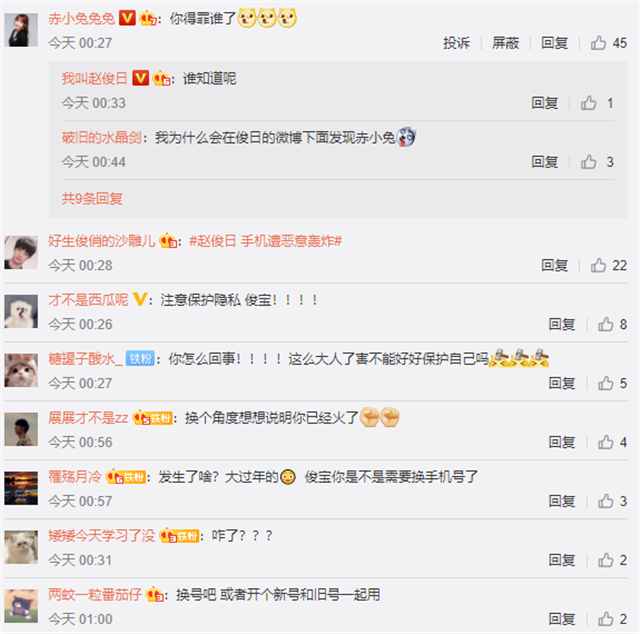
Task: Like 才不是西瓜呢's comment with 8 likes
Action: [606, 324]
